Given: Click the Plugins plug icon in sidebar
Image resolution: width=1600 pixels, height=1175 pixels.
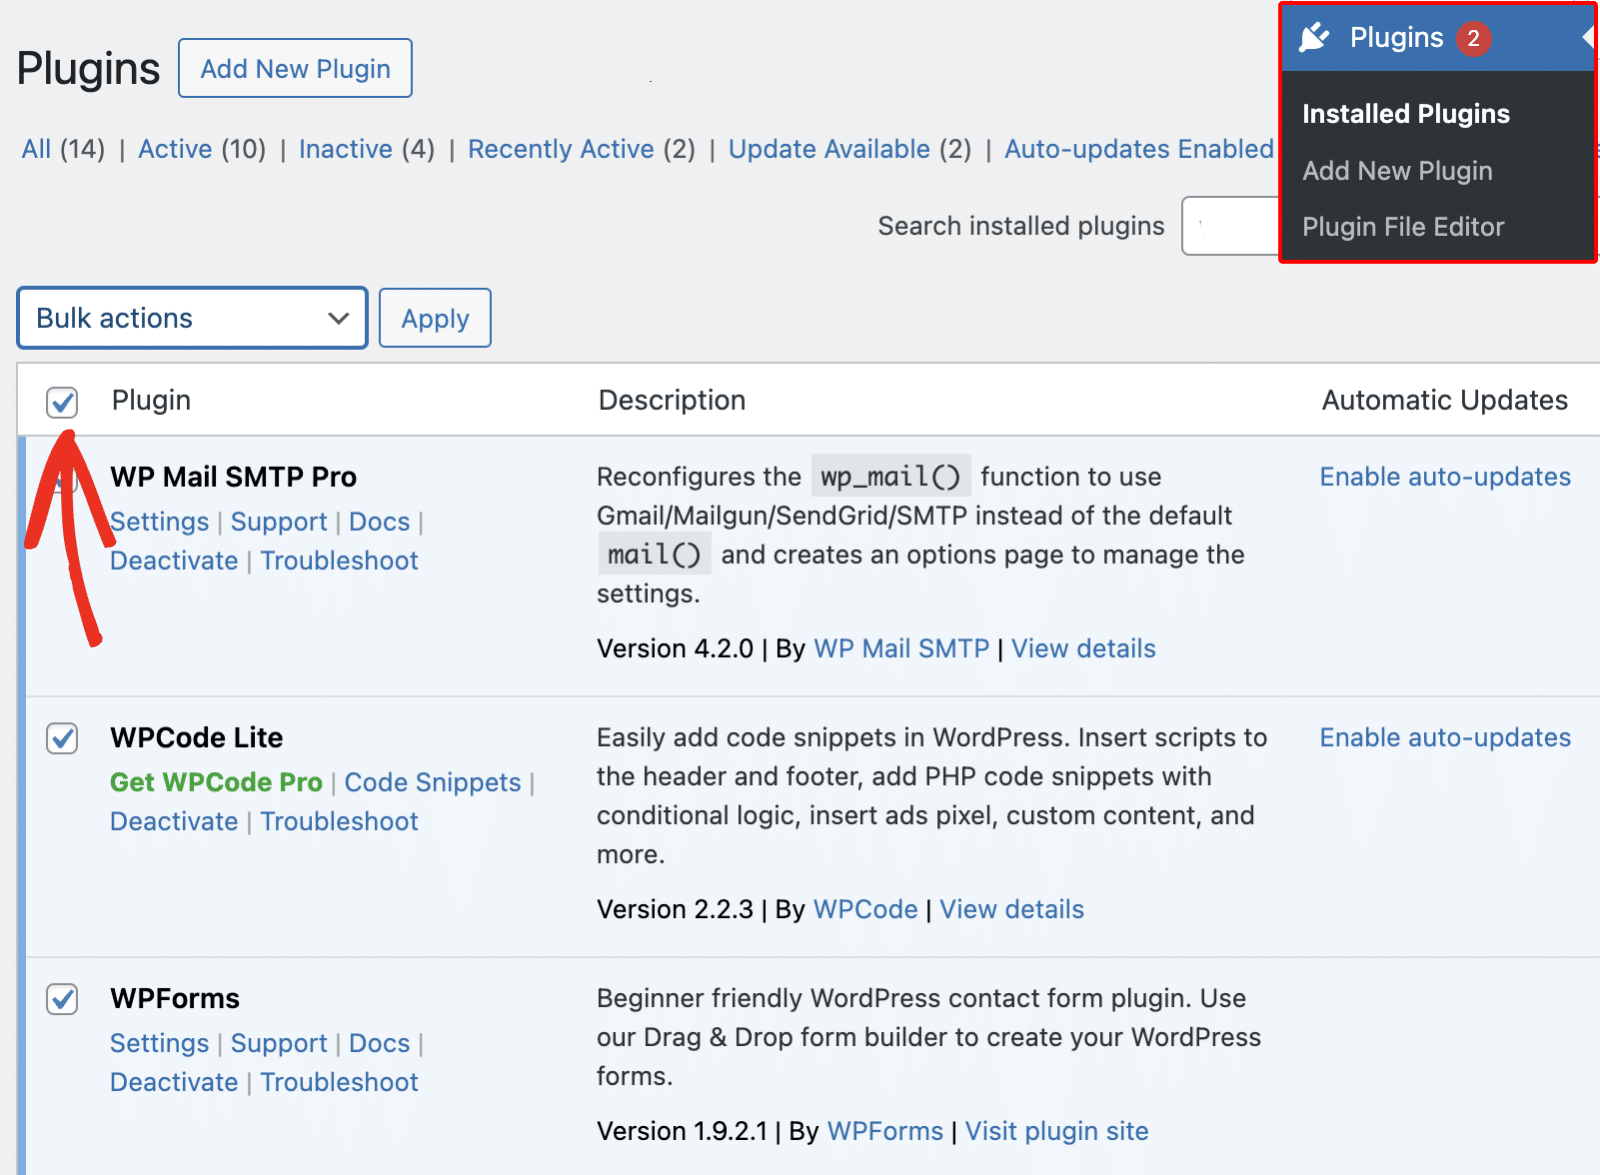Looking at the screenshot, I should point(1314,38).
